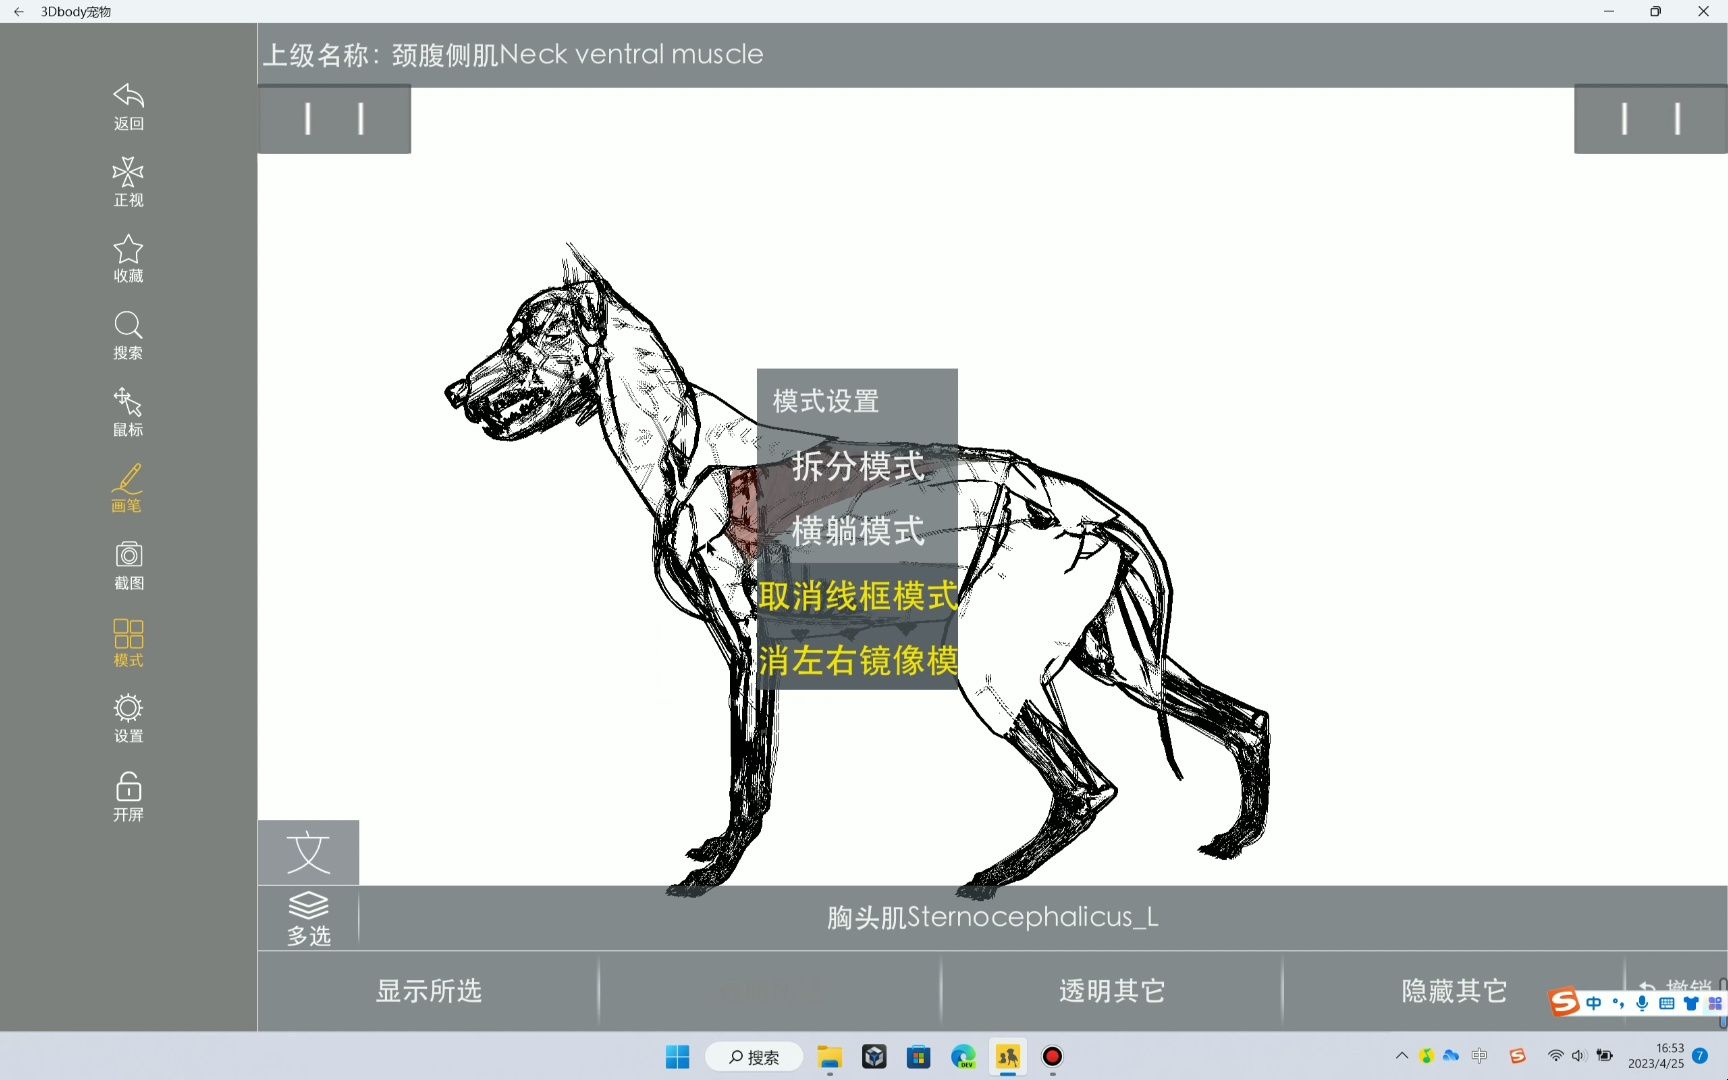Viewport: 1728px width, 1080px height.
Task: Click the 返回 (back) icon in sidebar
Action: (x=128, y=106)
